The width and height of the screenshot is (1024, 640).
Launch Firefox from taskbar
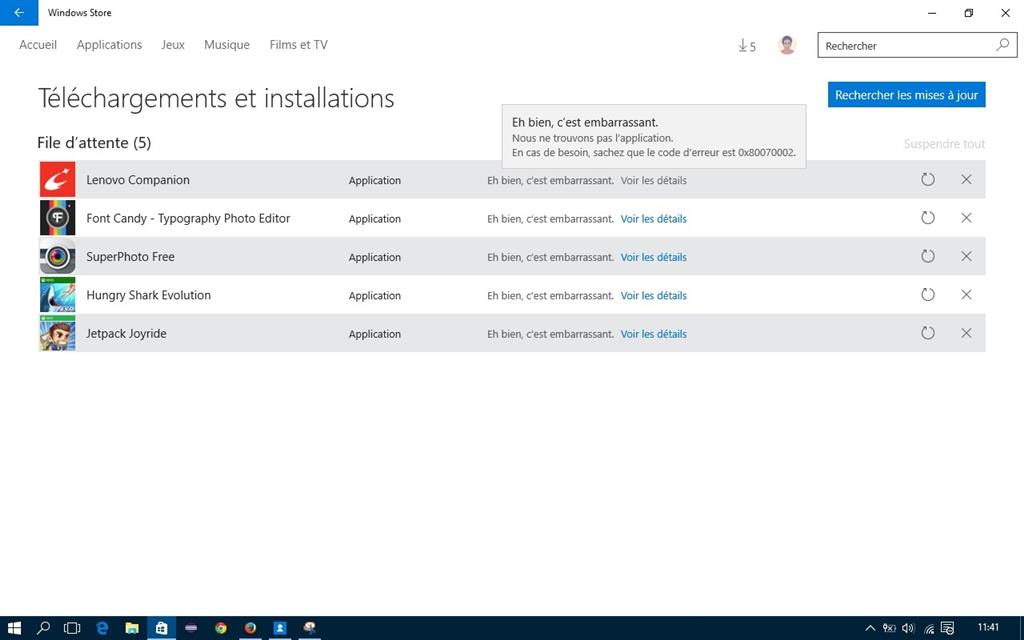(x=250, y=628)
